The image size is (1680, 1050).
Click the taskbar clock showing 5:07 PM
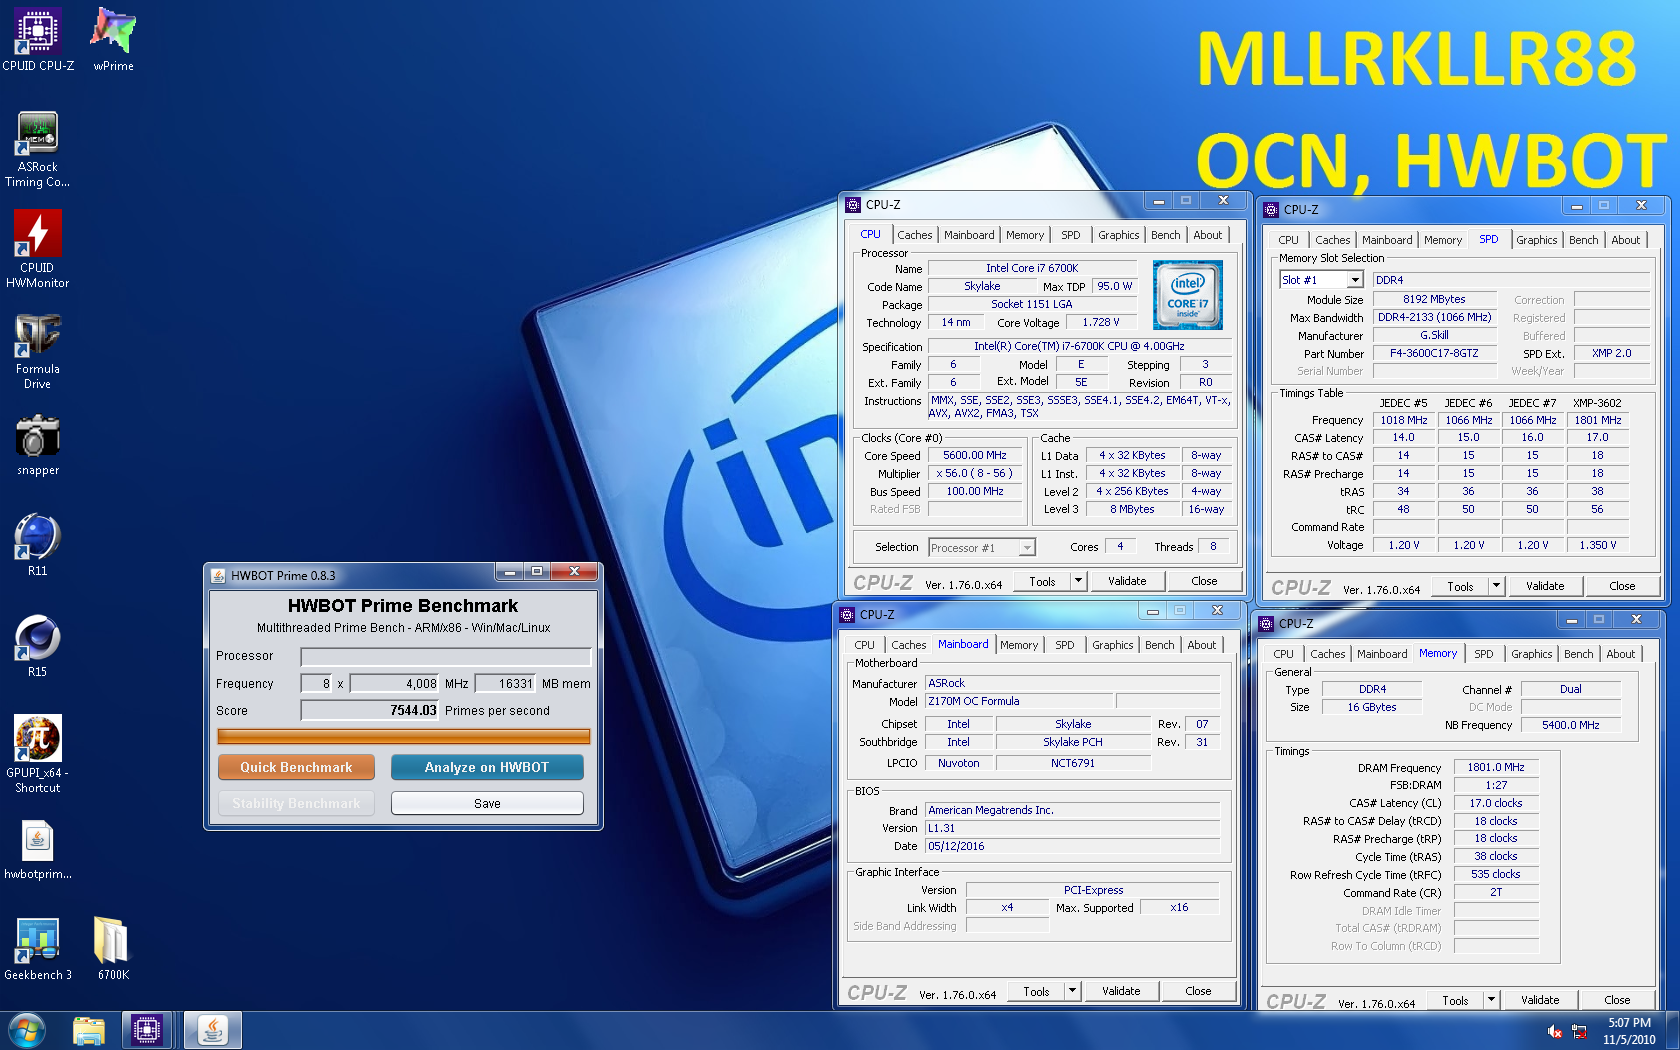(x=1629, y=1031)
